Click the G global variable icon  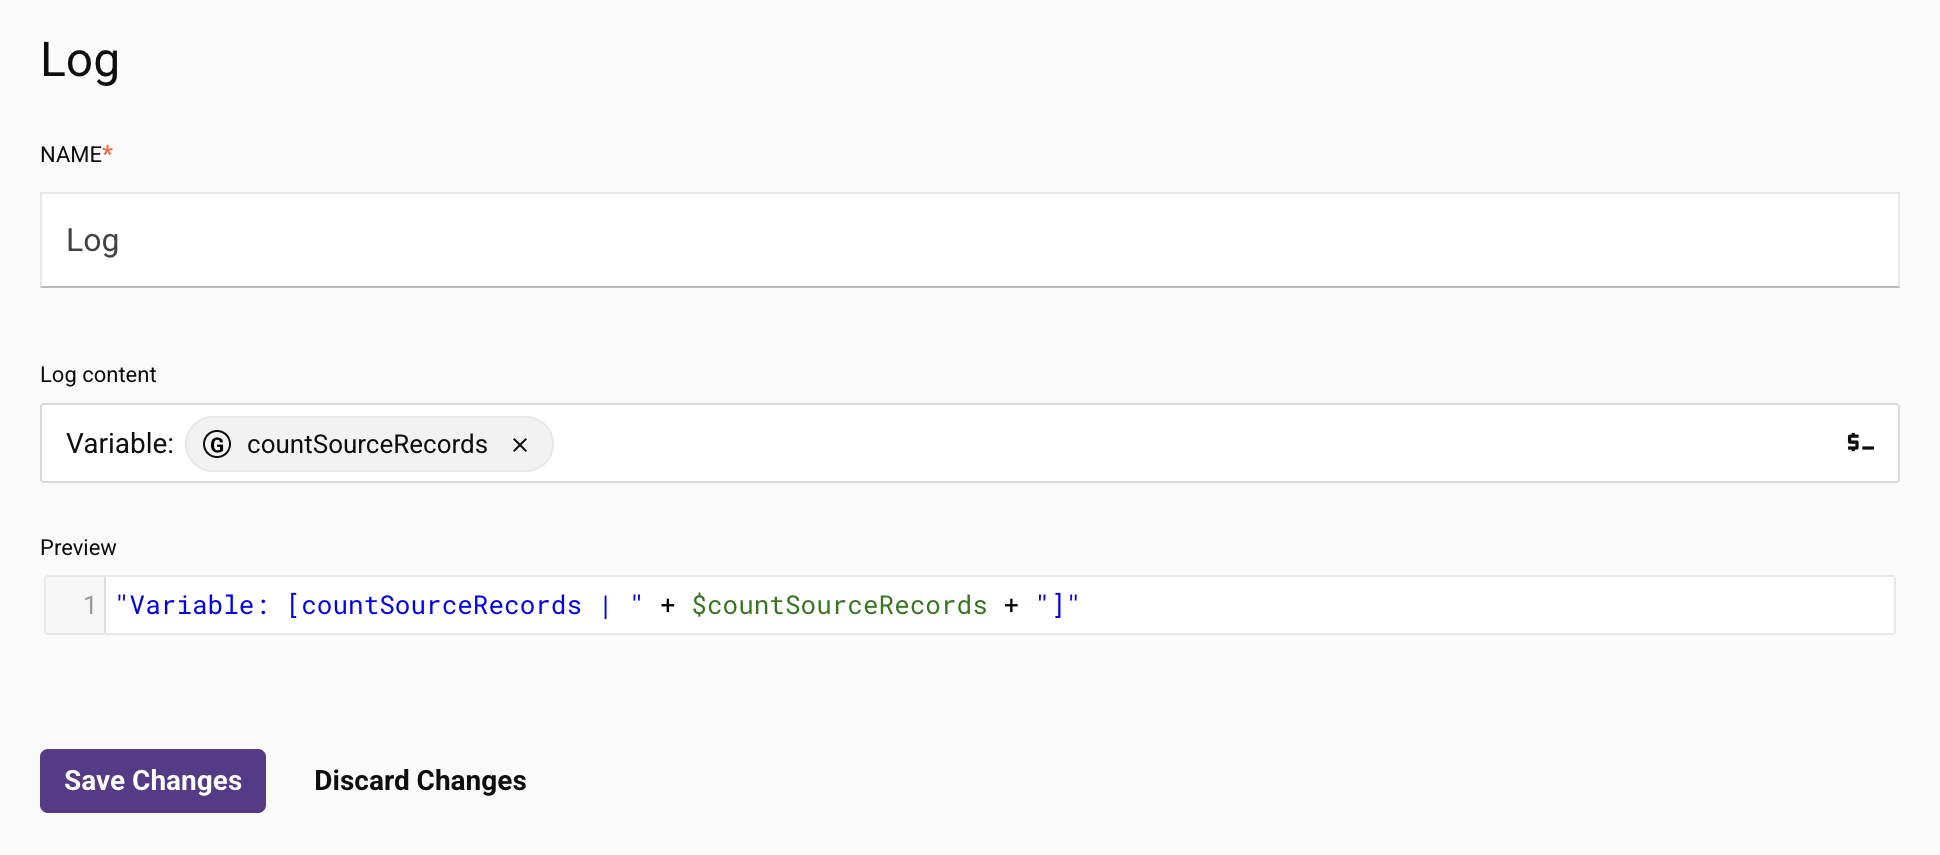(218, 445)
